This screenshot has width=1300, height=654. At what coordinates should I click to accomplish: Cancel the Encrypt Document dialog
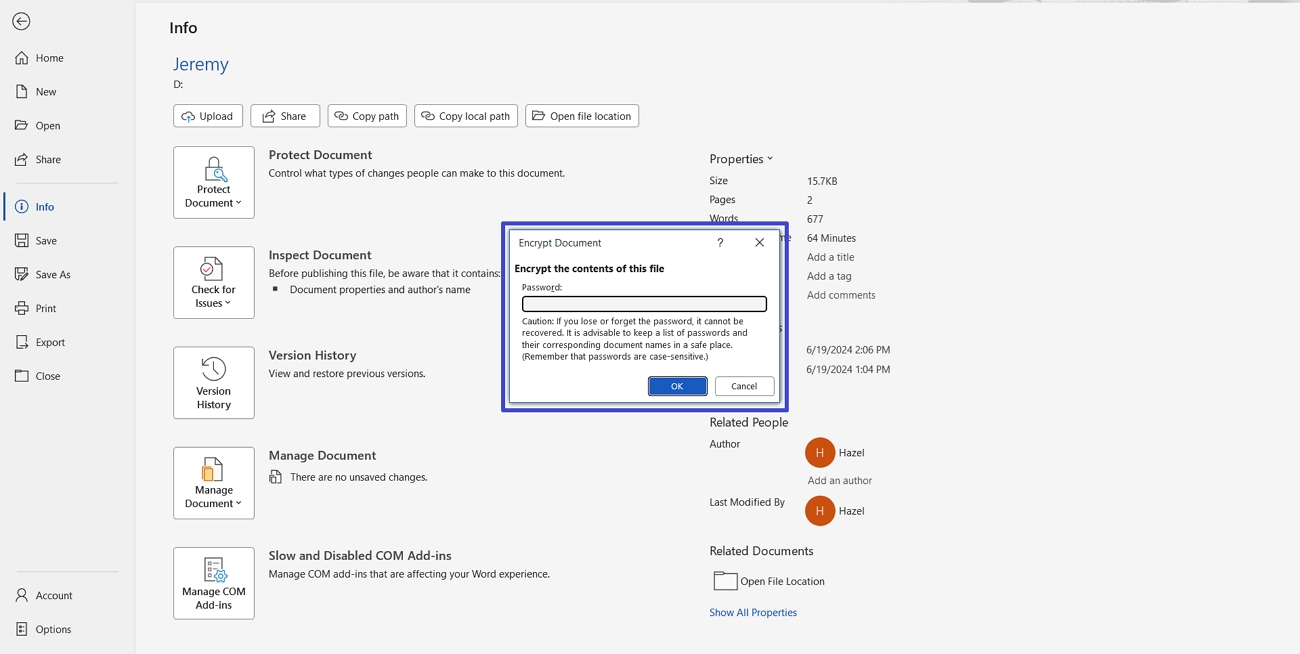tap(744, 386)
